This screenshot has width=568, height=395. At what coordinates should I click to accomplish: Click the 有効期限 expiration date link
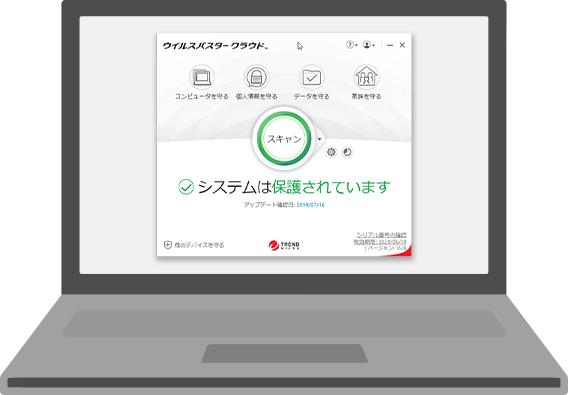(x=380, y=242)
